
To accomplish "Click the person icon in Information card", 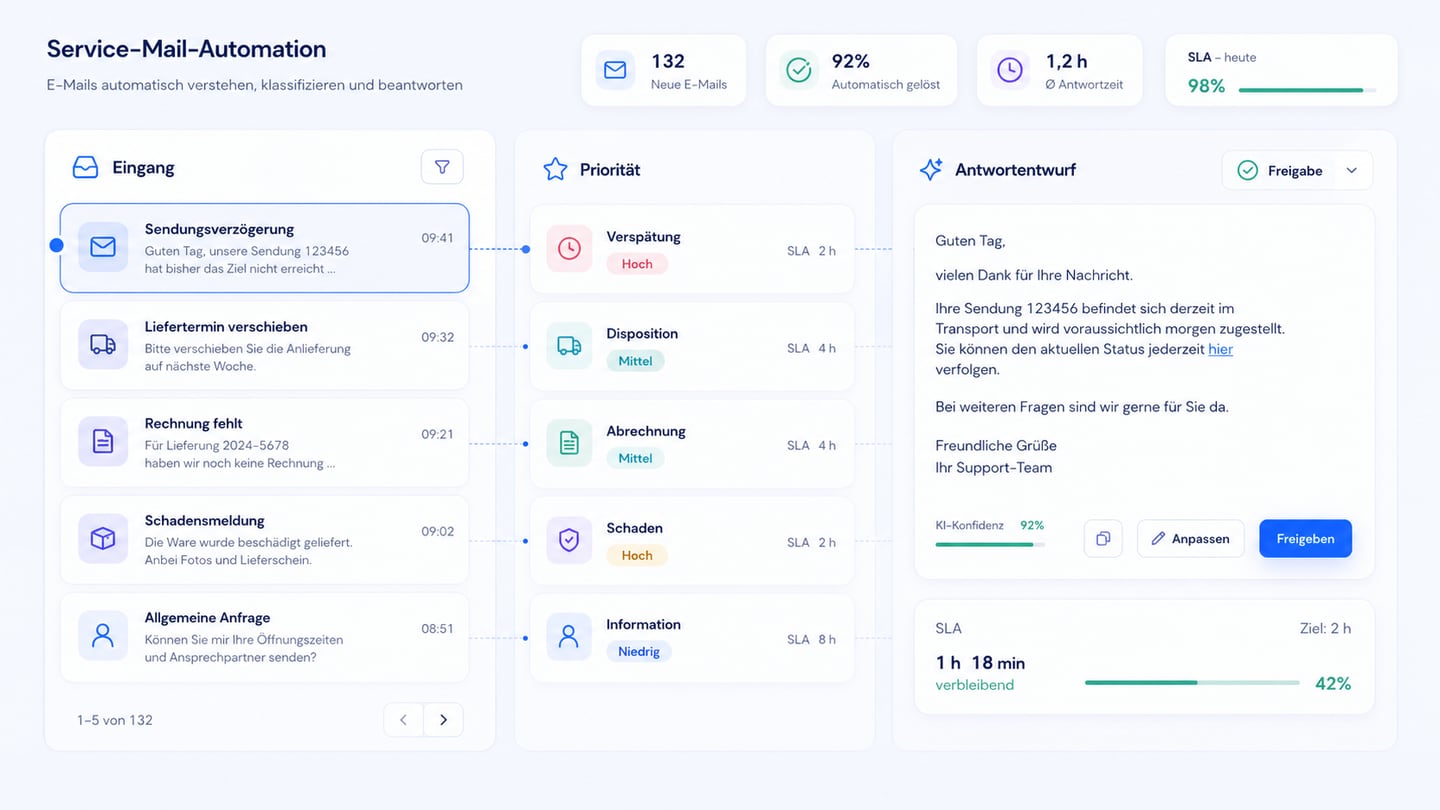I will coord(569,637).
